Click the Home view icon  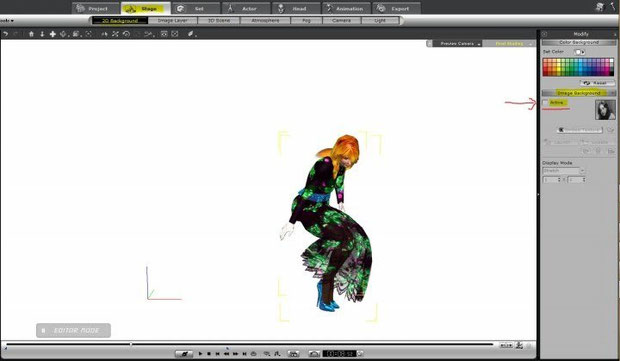pos(31,34)
